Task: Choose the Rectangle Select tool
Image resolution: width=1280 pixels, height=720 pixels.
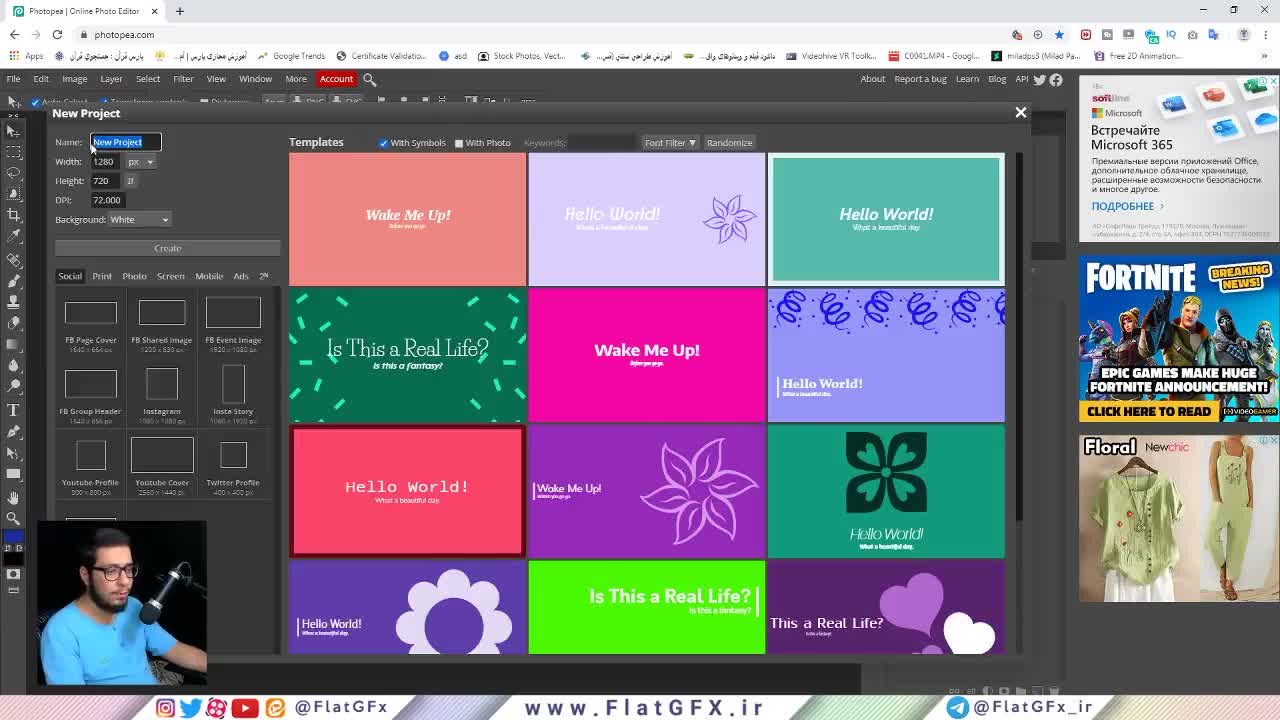Action: pos(13,151)
